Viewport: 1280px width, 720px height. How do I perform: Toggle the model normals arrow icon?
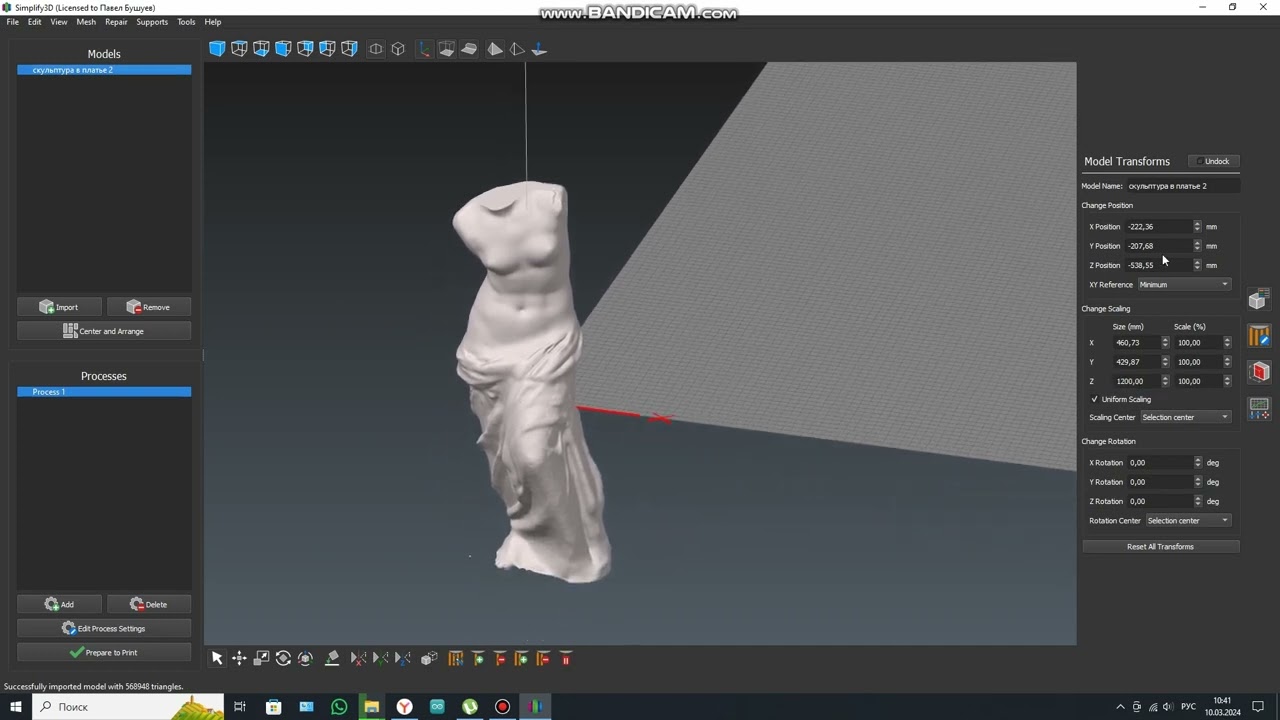[539, 49]
